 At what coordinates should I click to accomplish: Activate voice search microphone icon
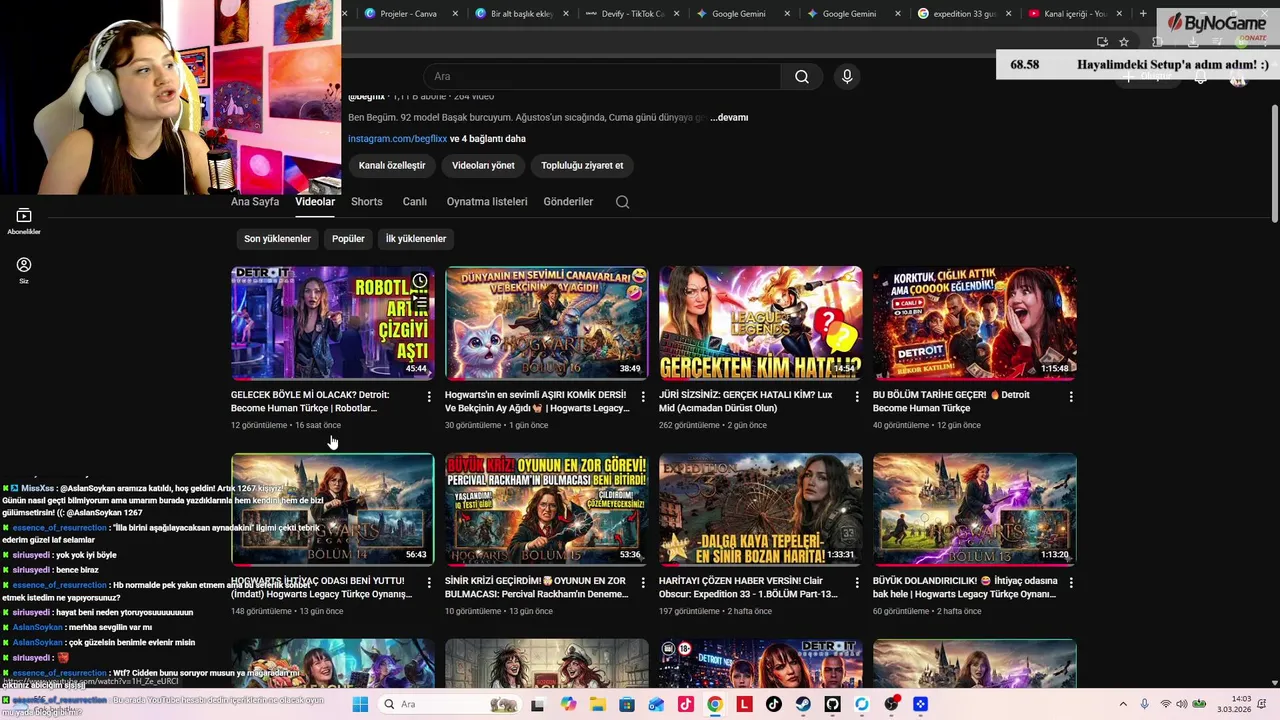point(847,77)
